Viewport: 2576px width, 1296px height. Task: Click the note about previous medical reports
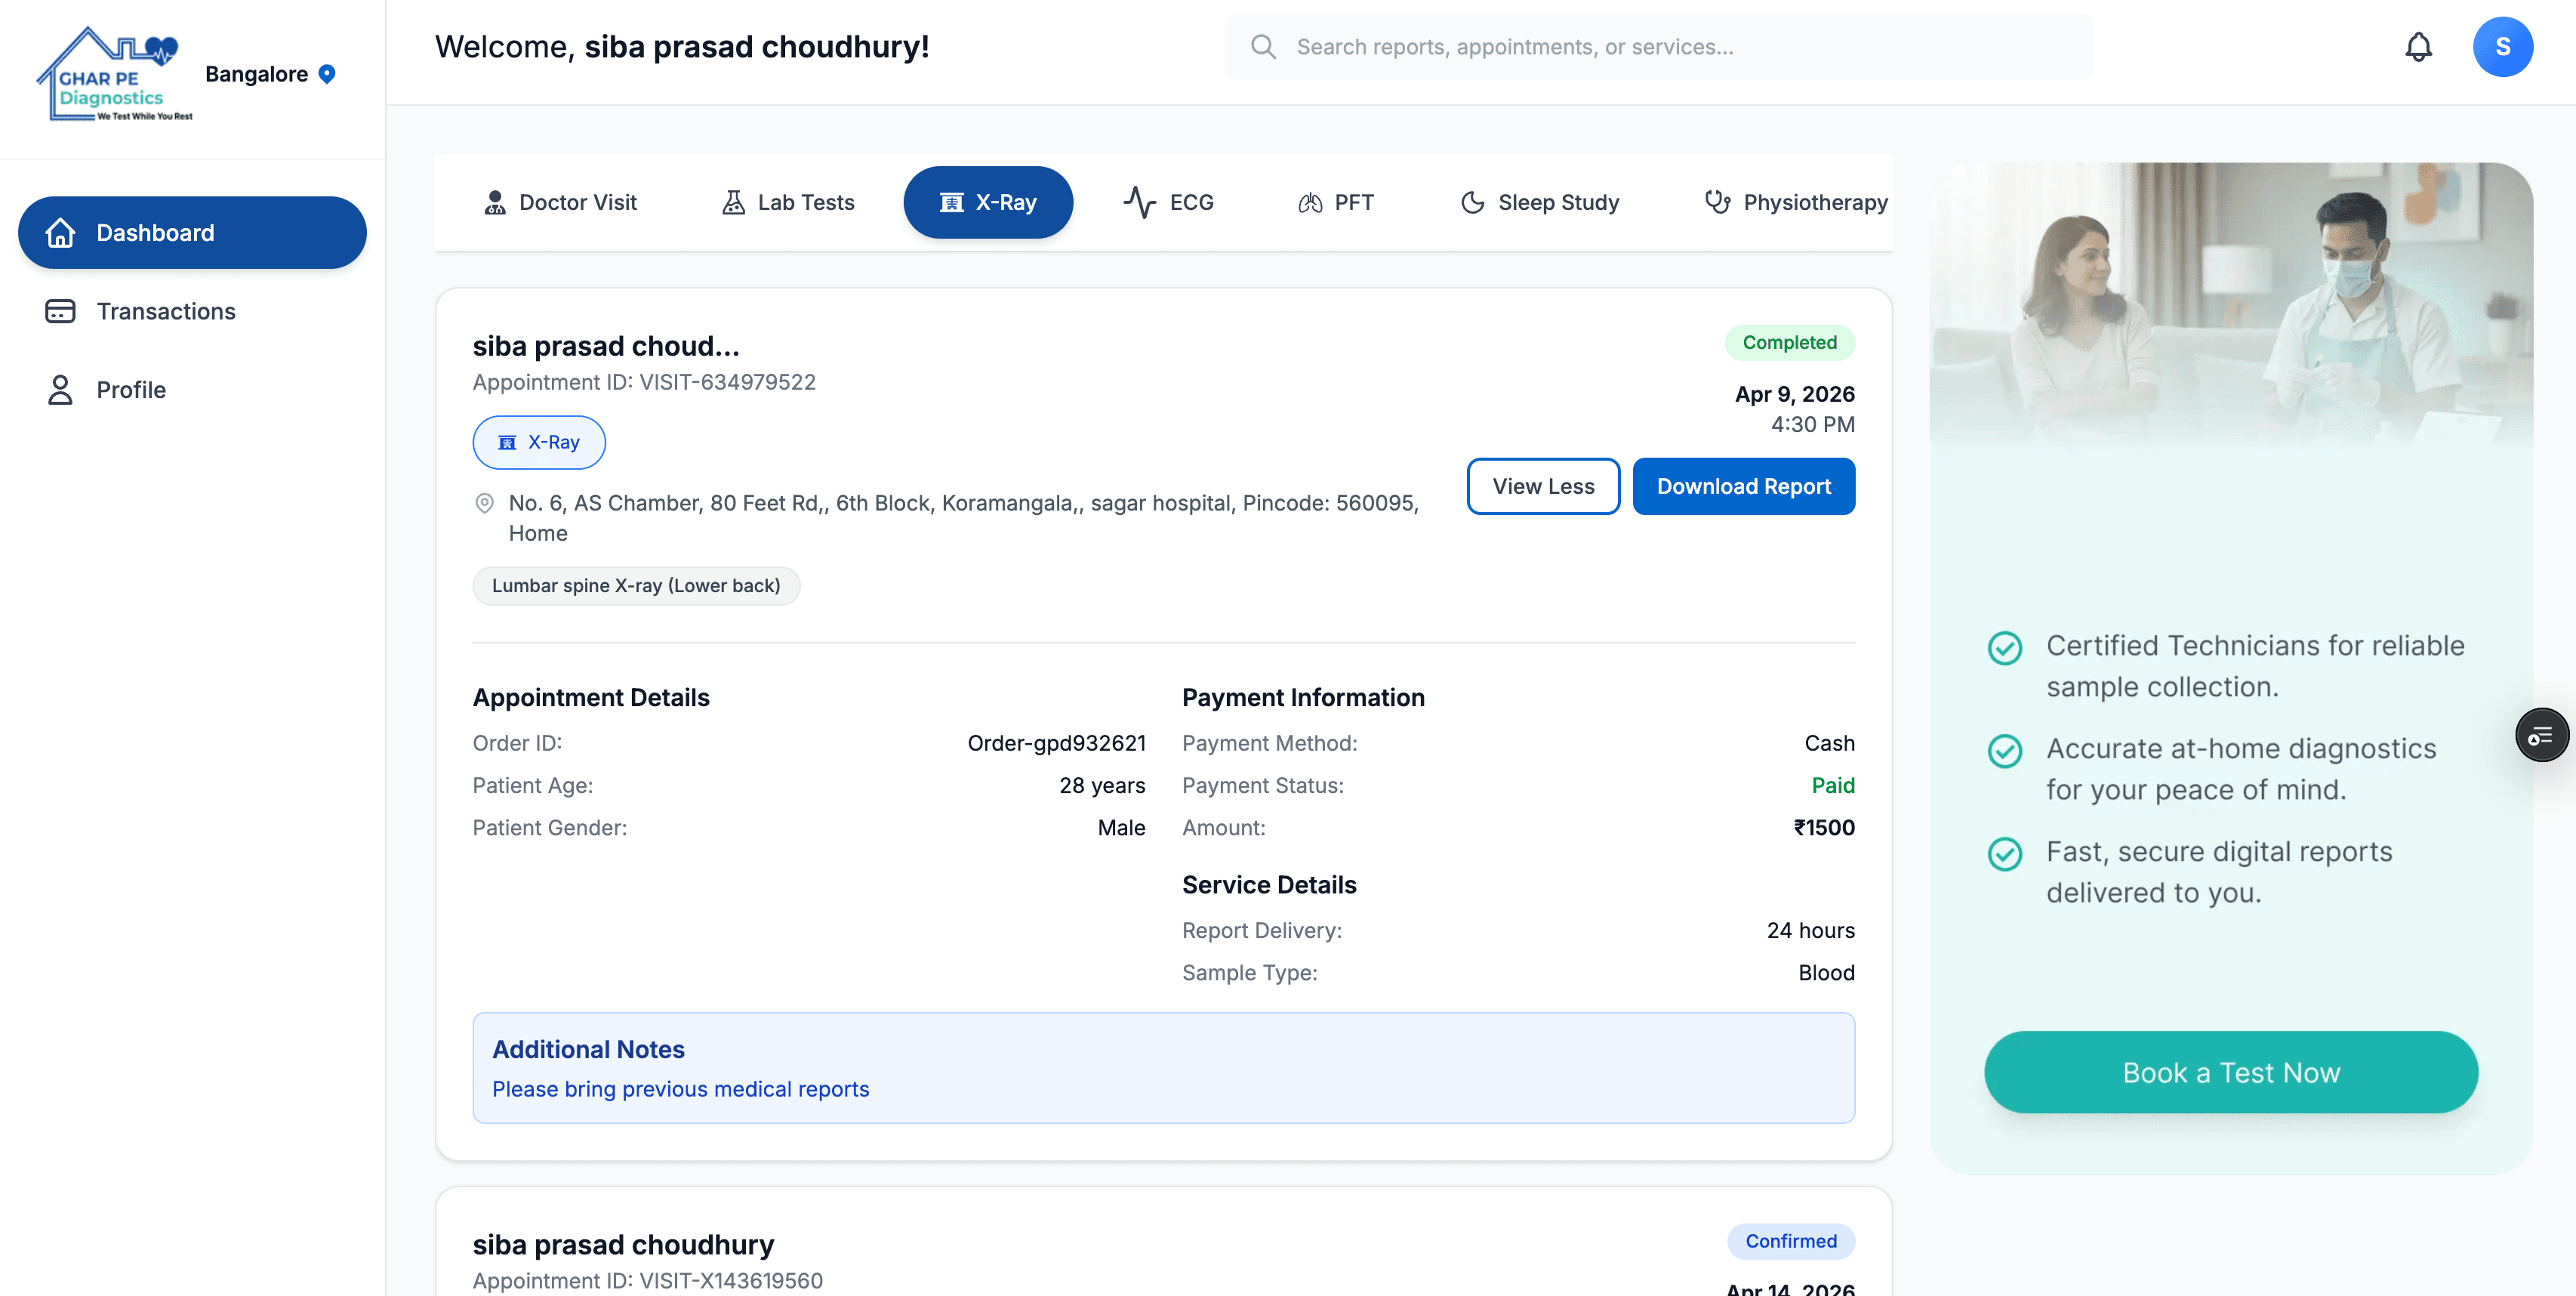680,1090
